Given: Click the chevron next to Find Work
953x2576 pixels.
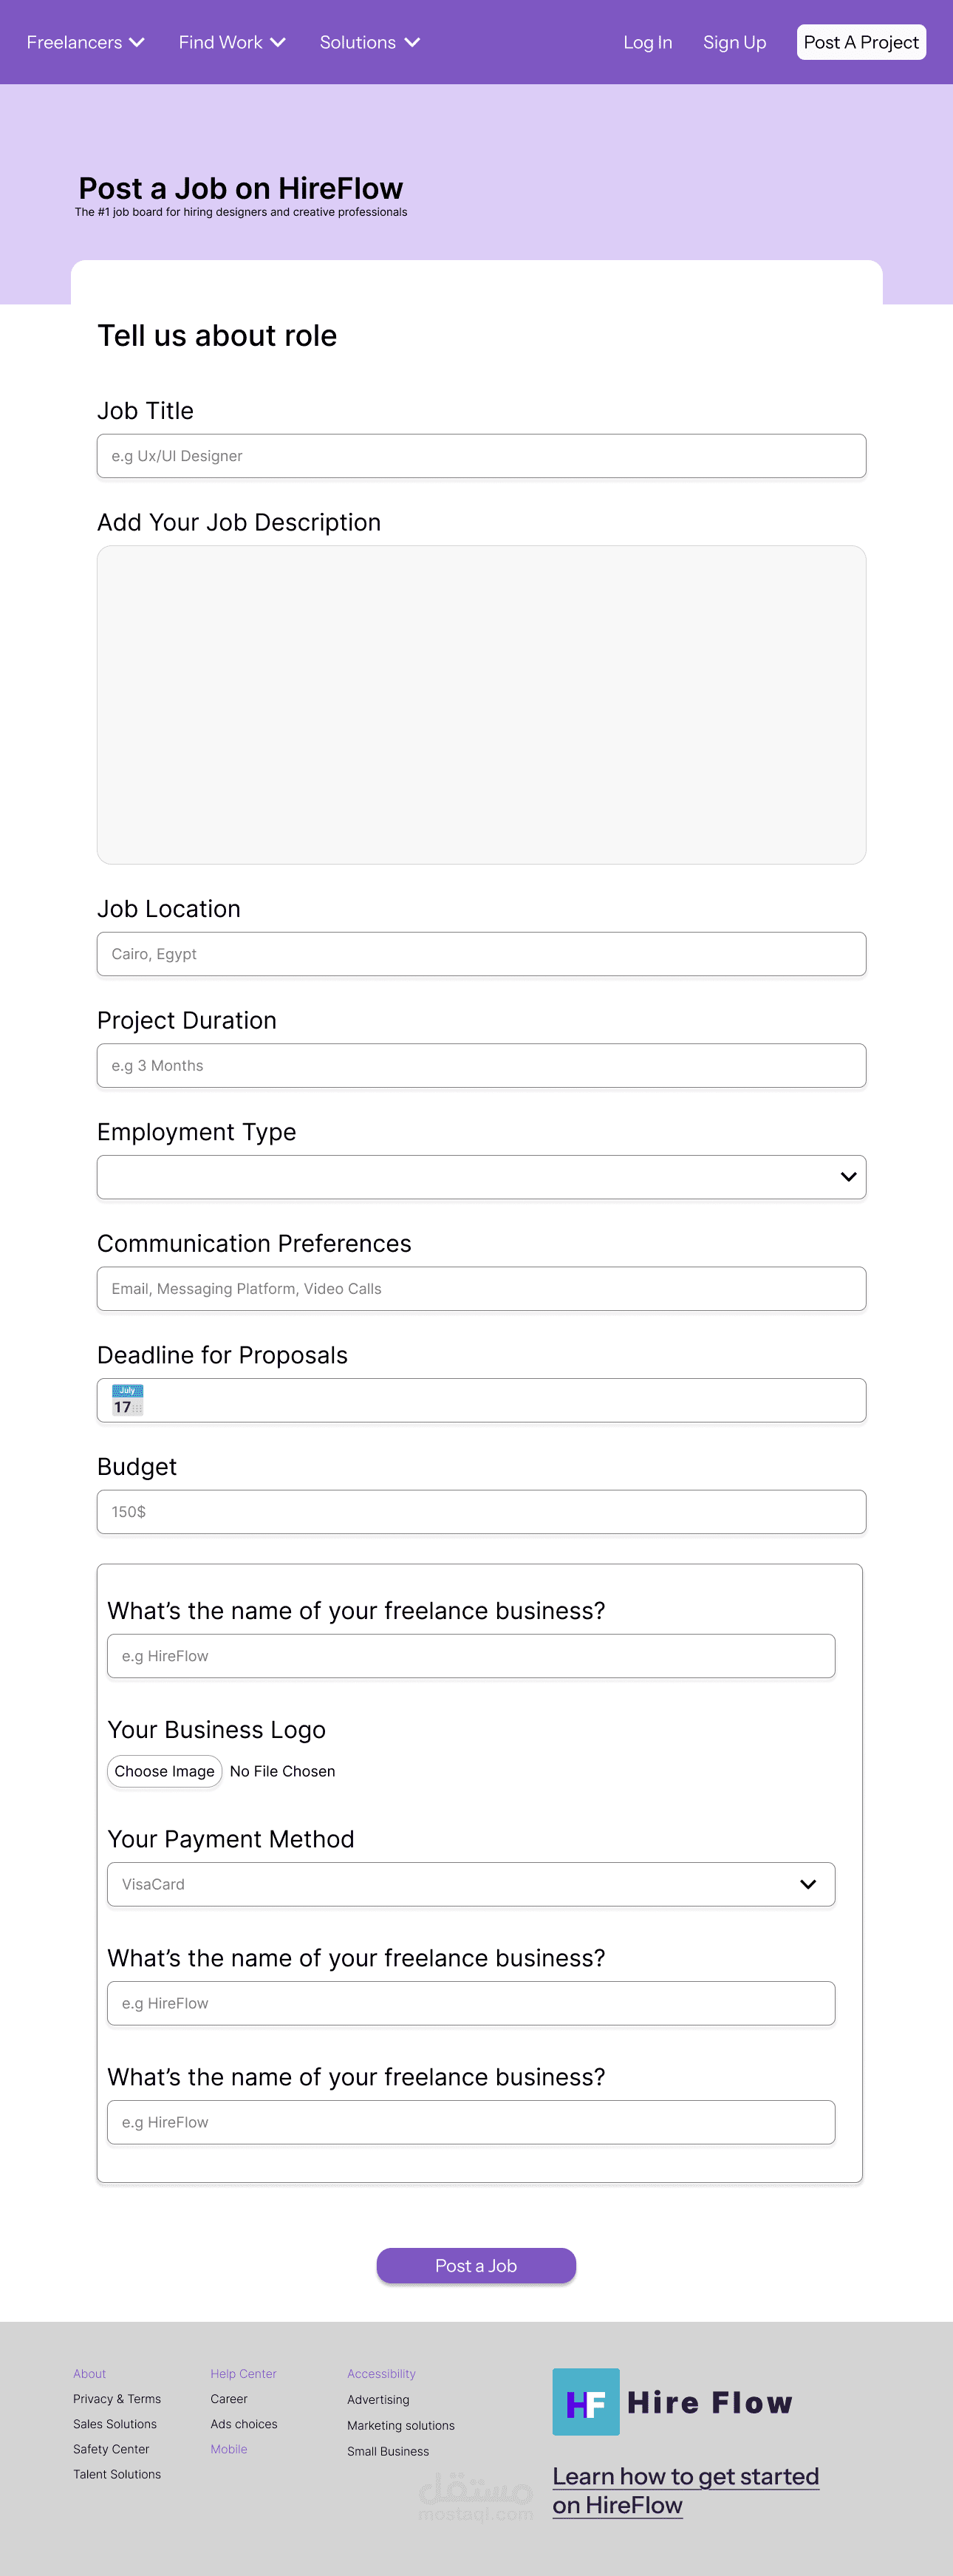Looking at the screenshot, I should coord(278,42).
